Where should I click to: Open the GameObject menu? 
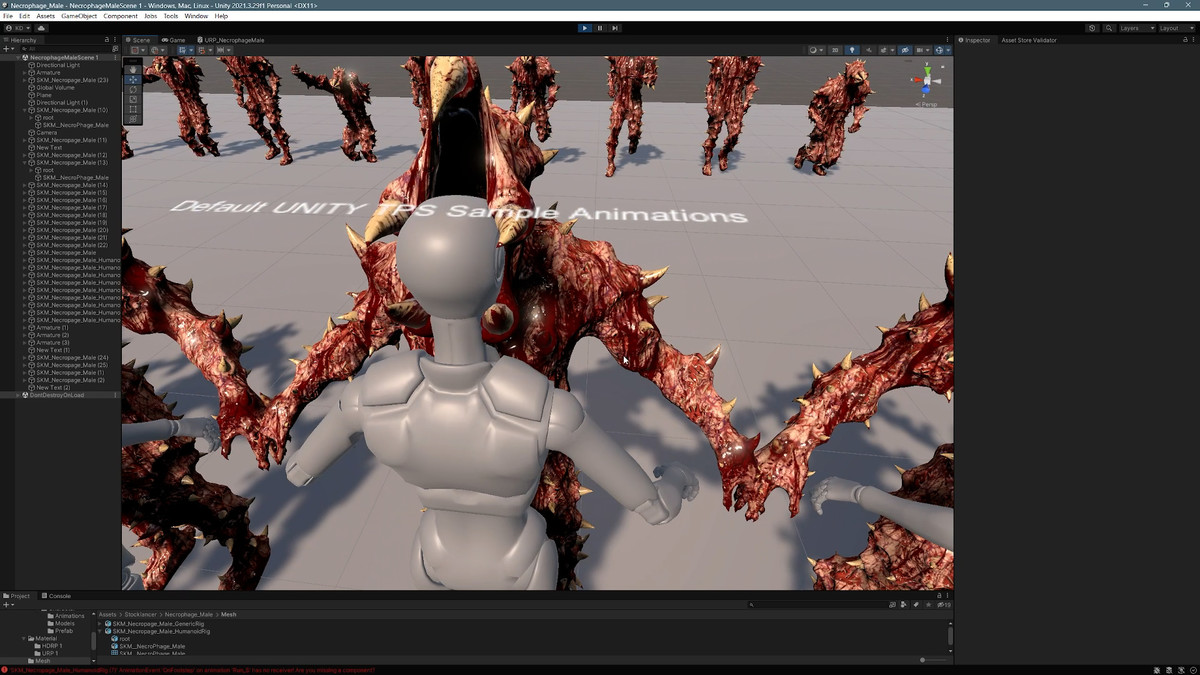79,16
